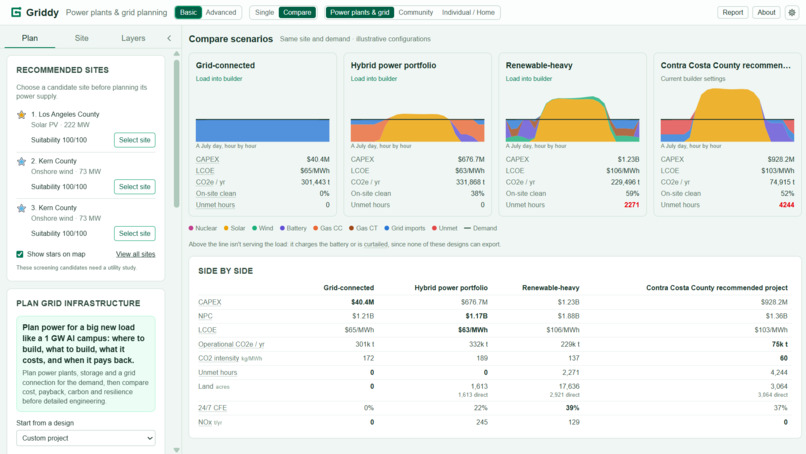Select site for Los Angeles County
The width and height of the screenshot is (806, 454).
[135, 140]
